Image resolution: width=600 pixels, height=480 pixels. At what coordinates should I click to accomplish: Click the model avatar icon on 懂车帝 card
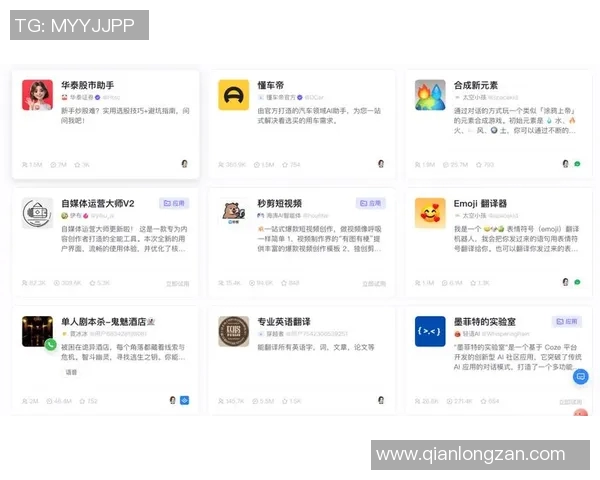click(x=381, y=164)
